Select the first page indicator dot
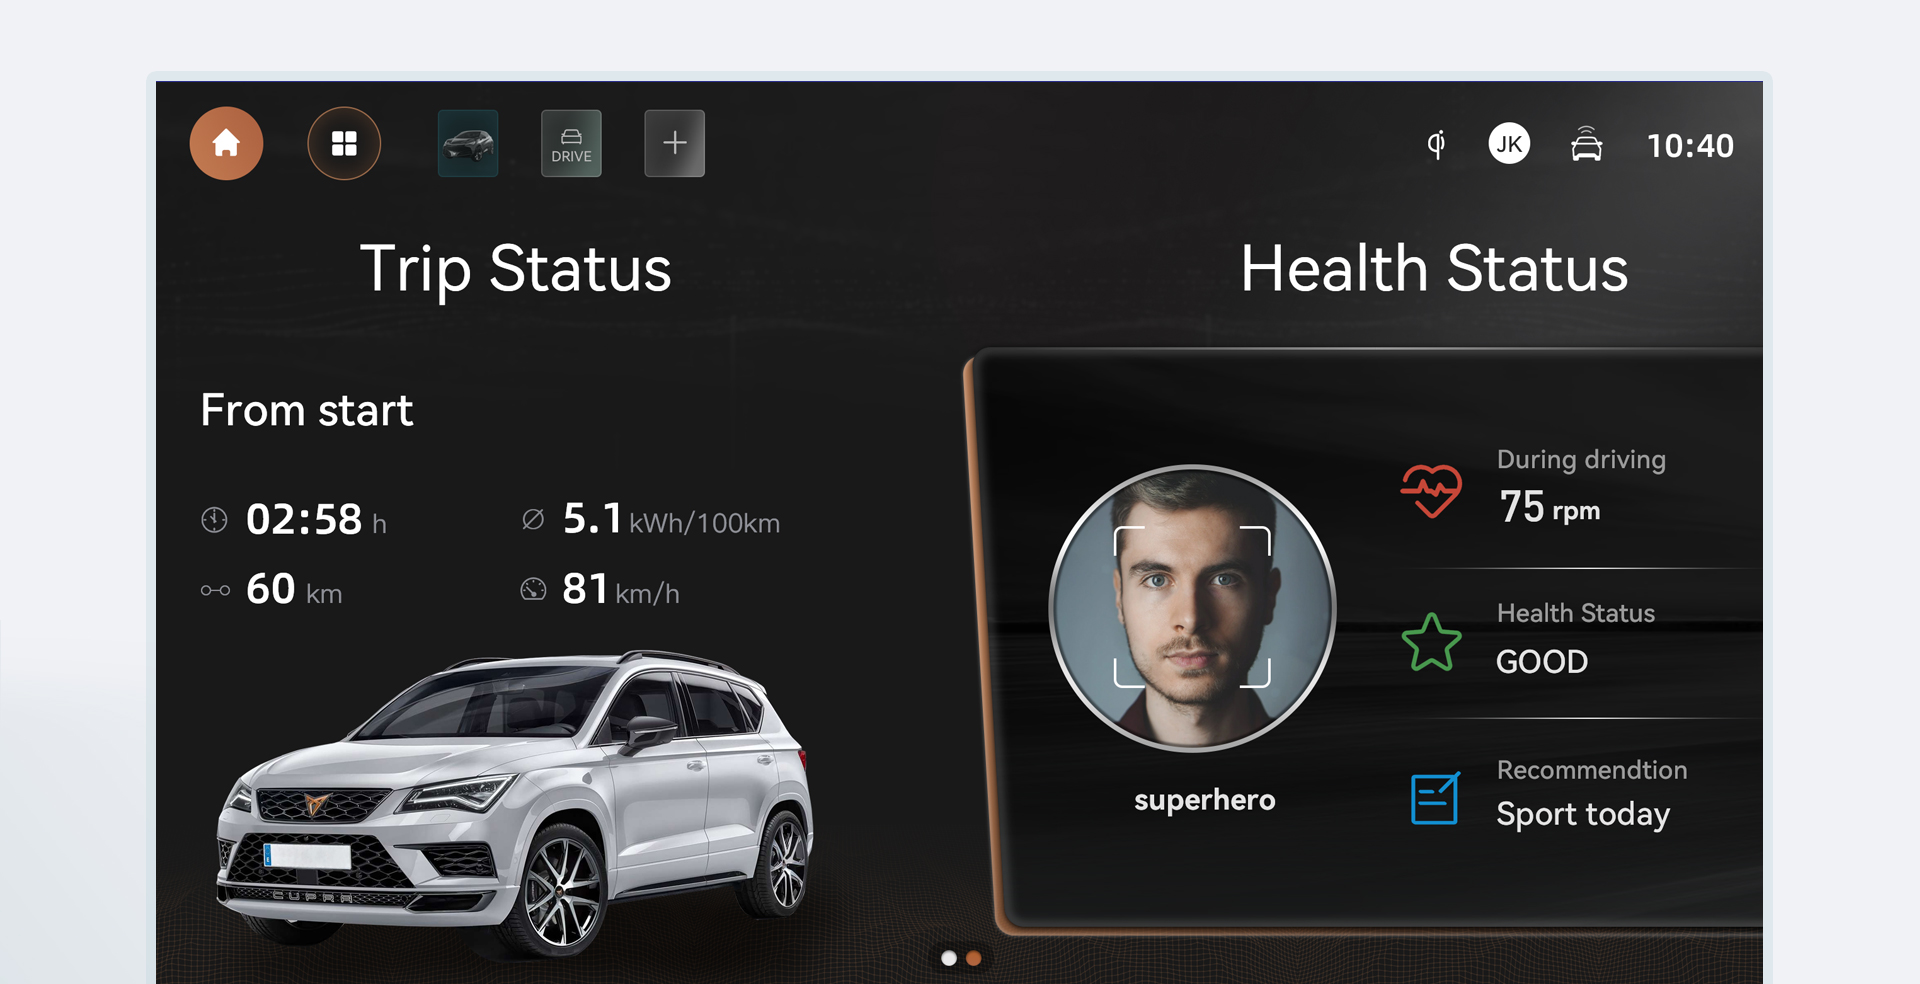 [949, 958]
